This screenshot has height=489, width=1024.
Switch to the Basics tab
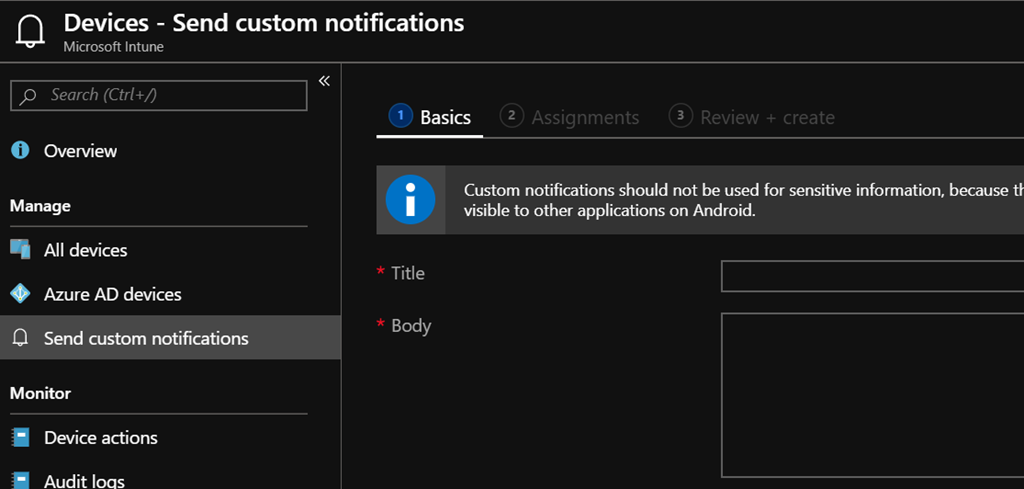(431, 117)
